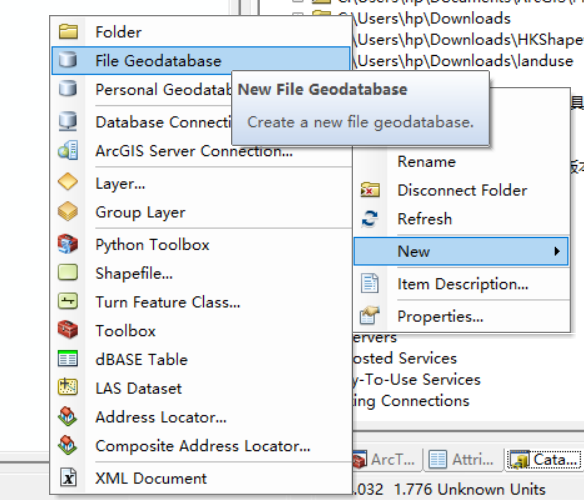Select Refresh in context menu
This screenshot has width=584, height=500.
coord(461,219)
